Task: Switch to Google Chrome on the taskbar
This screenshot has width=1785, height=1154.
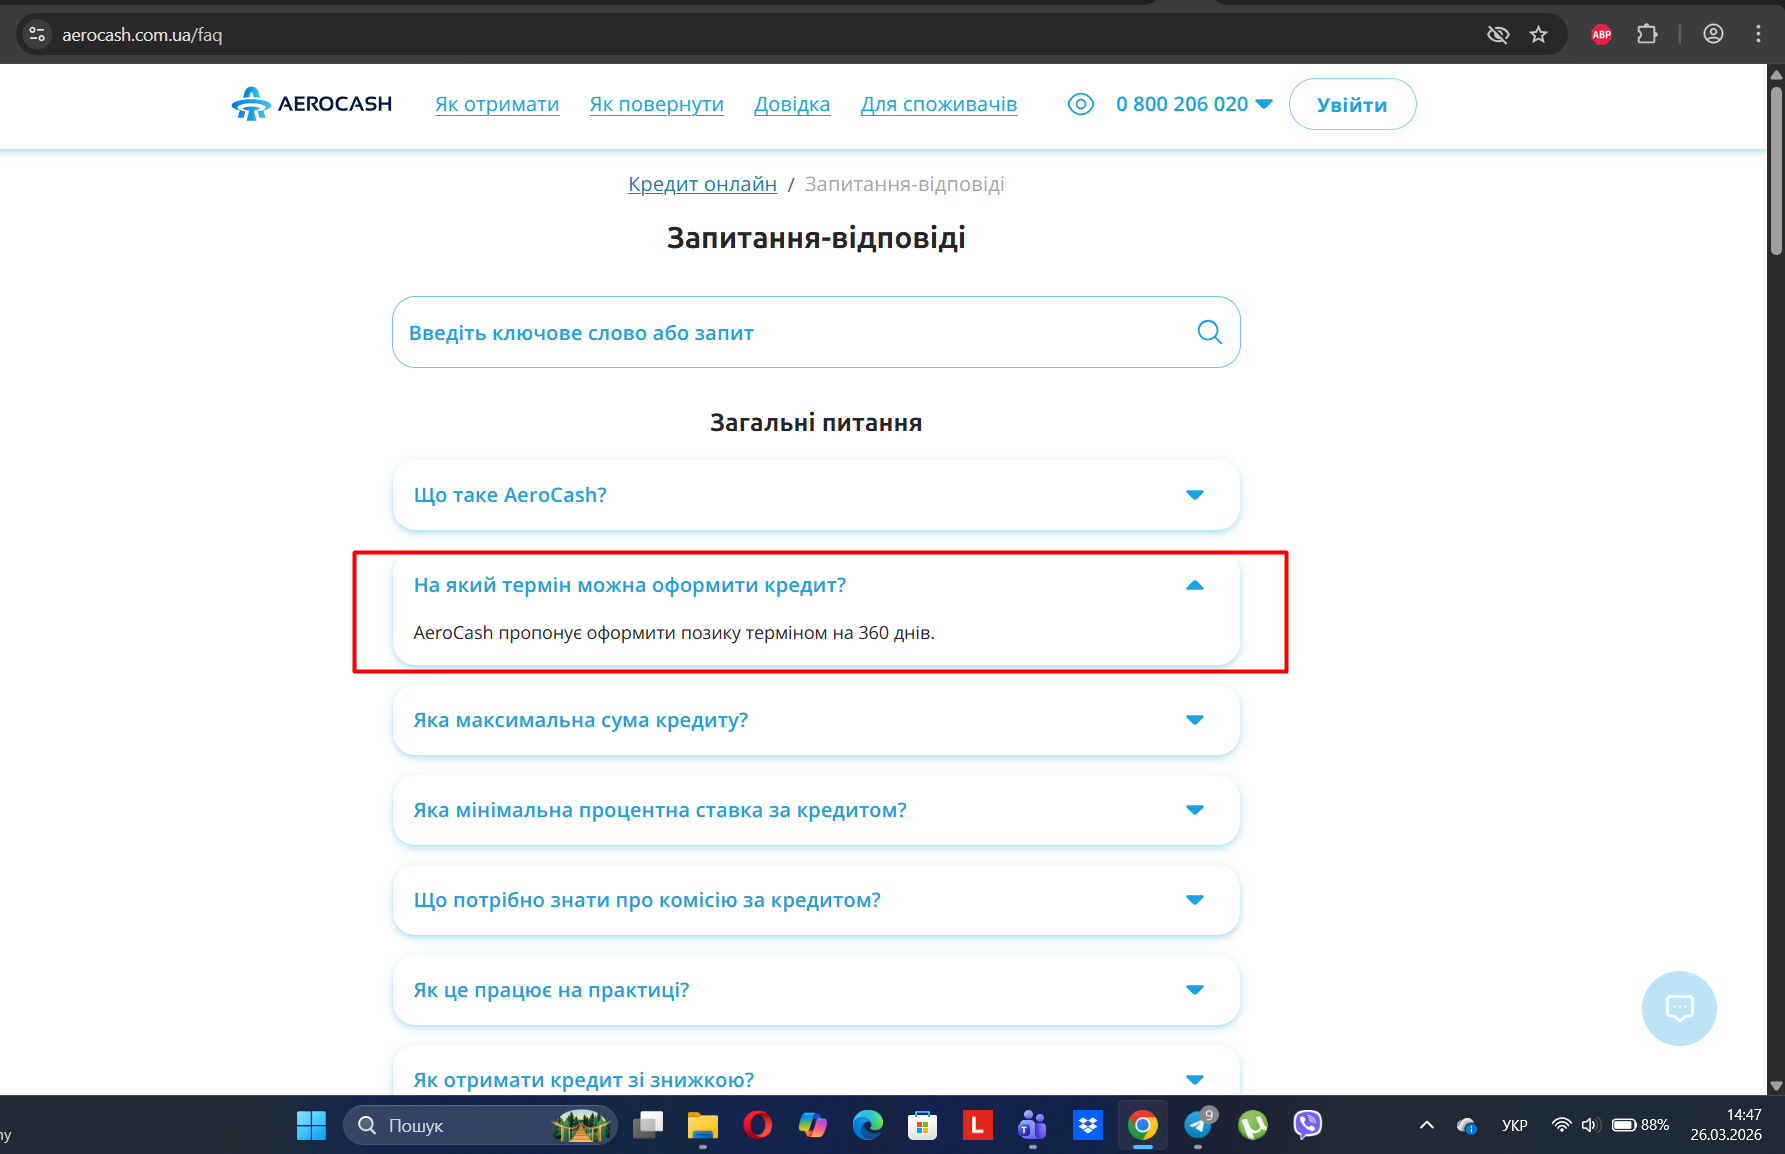Action: tap(1142, 1125)
